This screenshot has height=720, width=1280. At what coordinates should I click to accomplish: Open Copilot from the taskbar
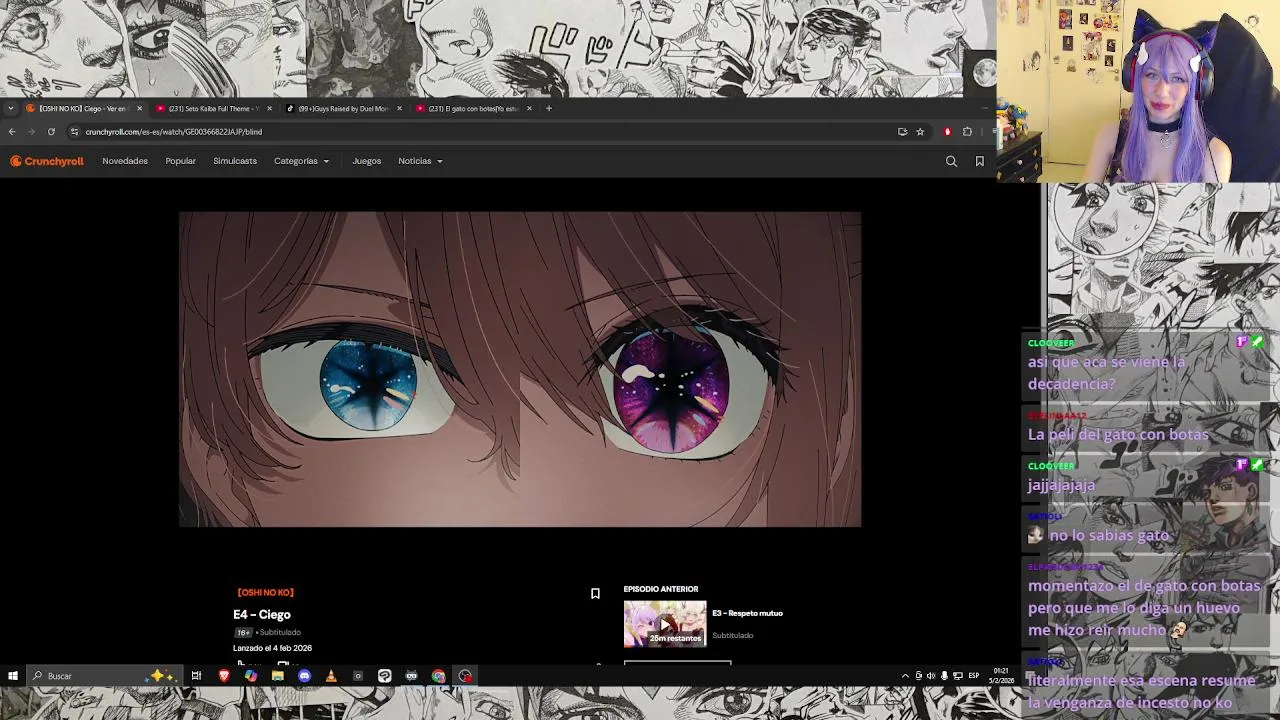(x=251, y=676)
